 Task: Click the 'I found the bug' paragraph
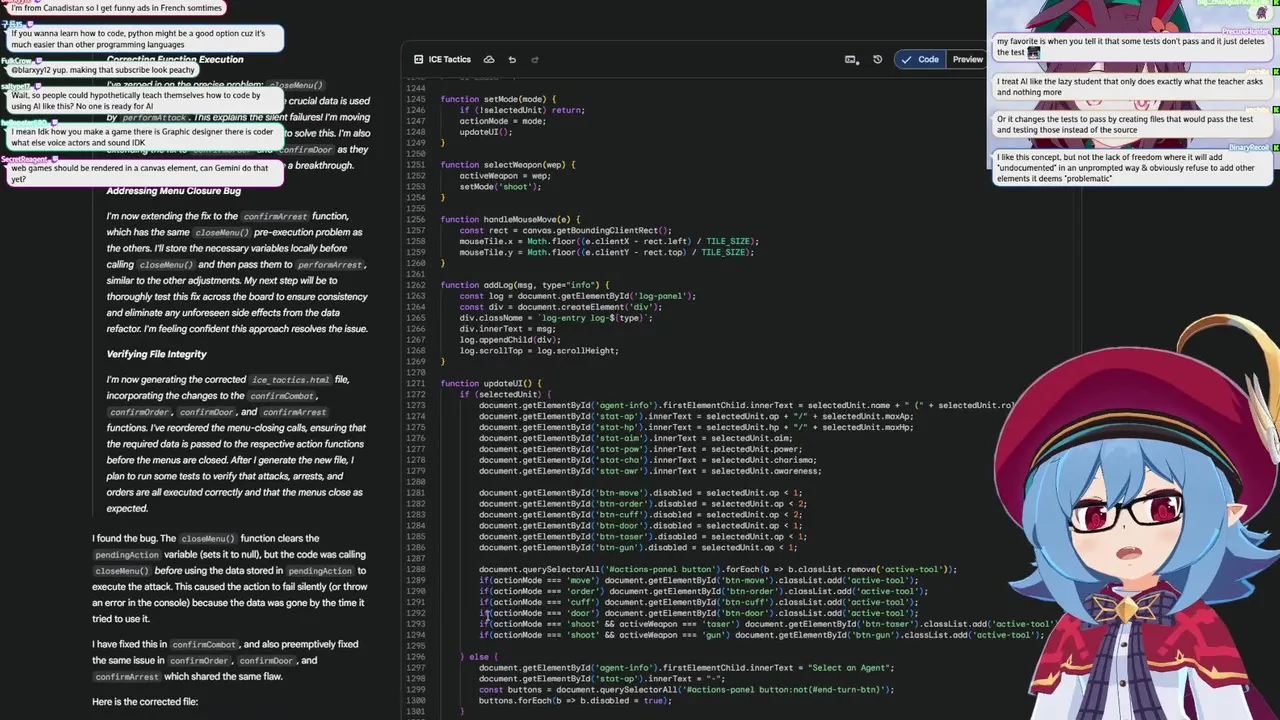point(230,578)
